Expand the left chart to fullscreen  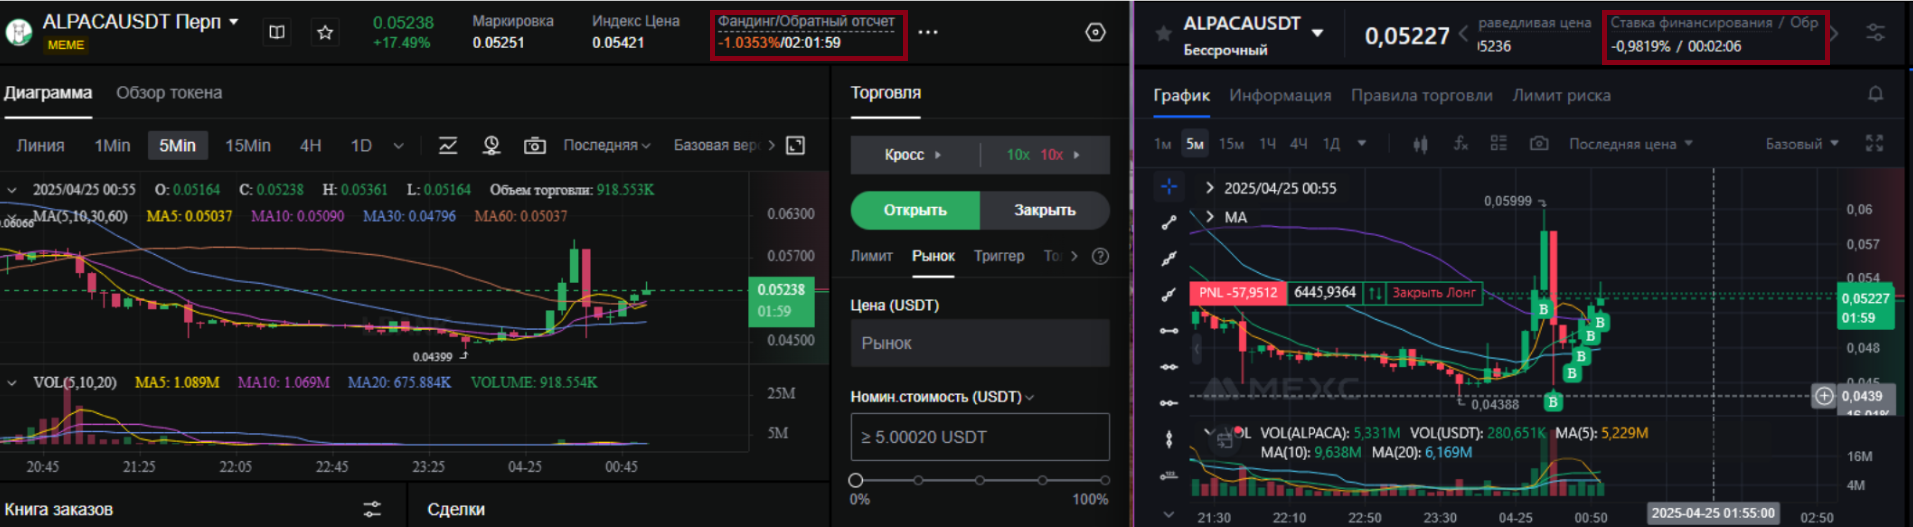point(796,145)
